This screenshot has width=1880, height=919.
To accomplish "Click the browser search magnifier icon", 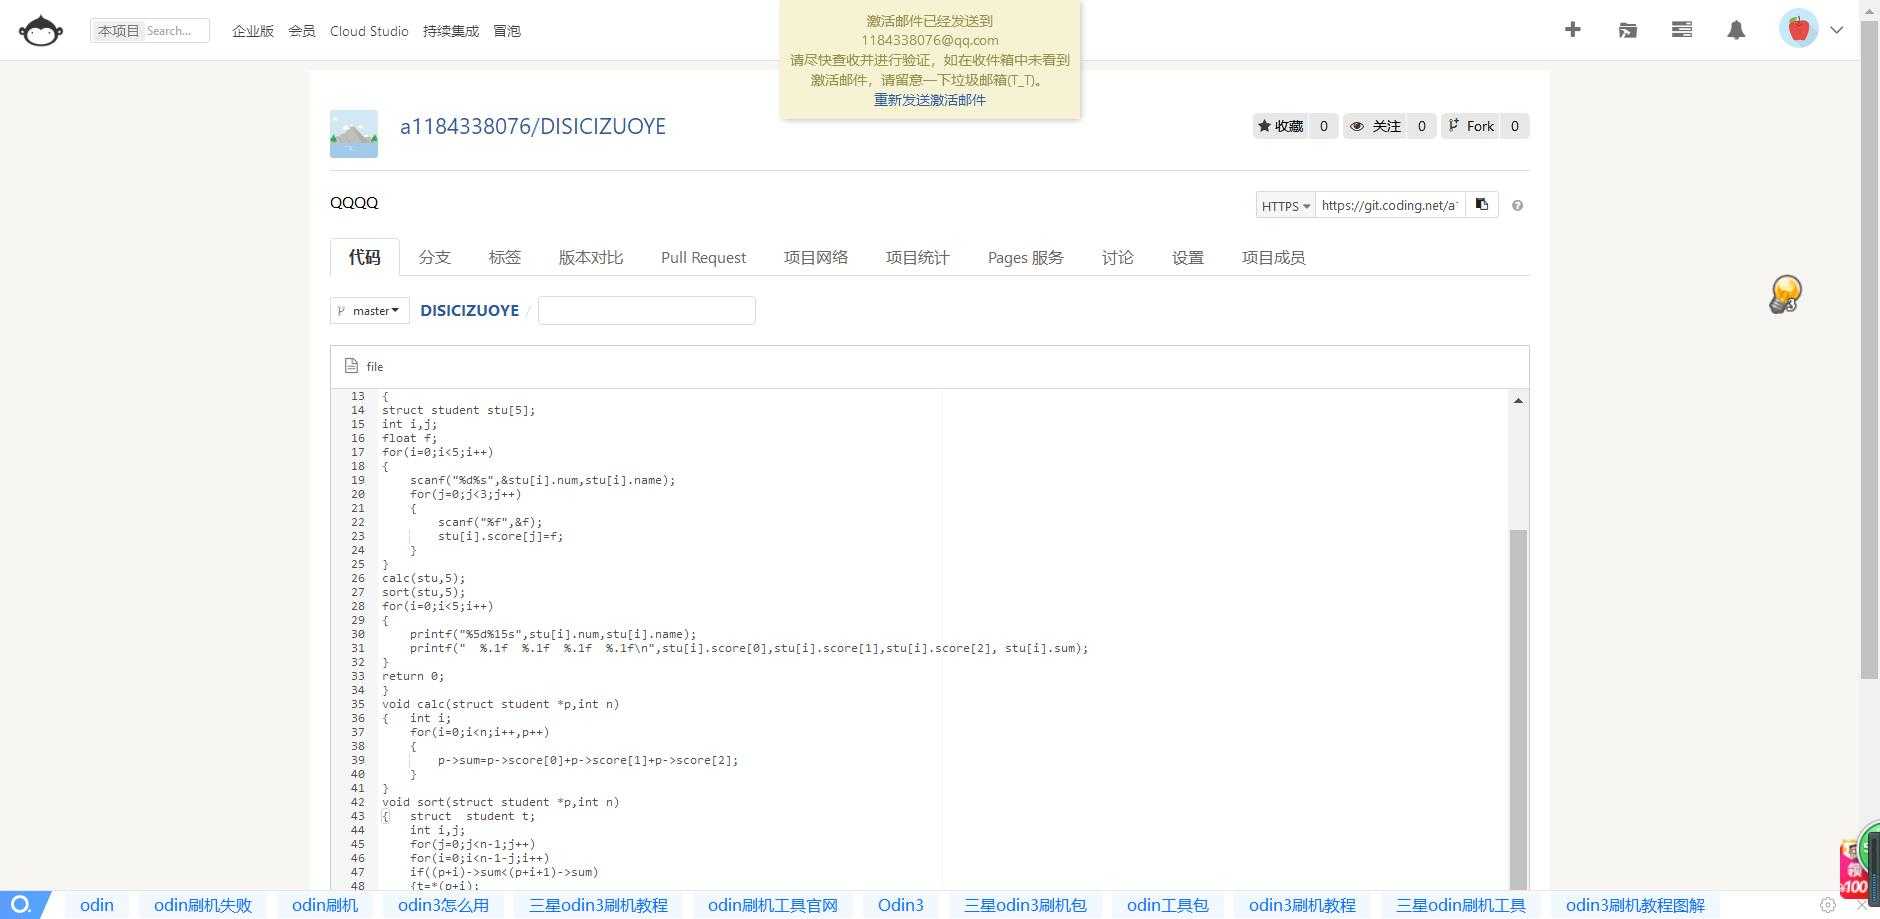I will pos(21,905).
